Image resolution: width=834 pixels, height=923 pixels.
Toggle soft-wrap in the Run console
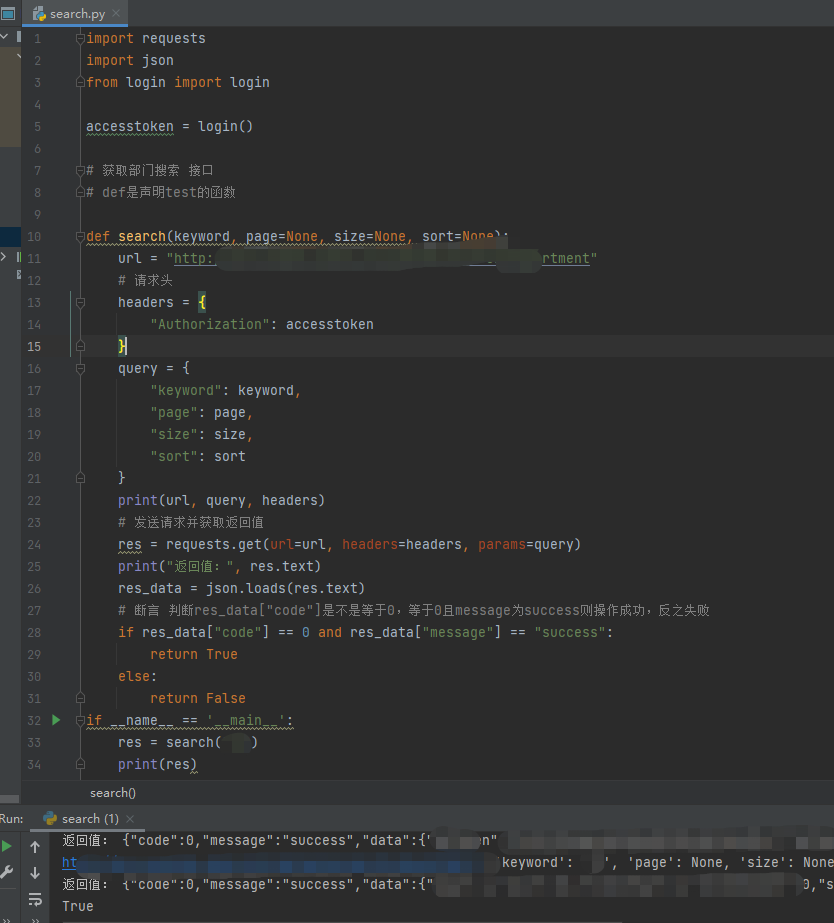click(x=35, y=899)
